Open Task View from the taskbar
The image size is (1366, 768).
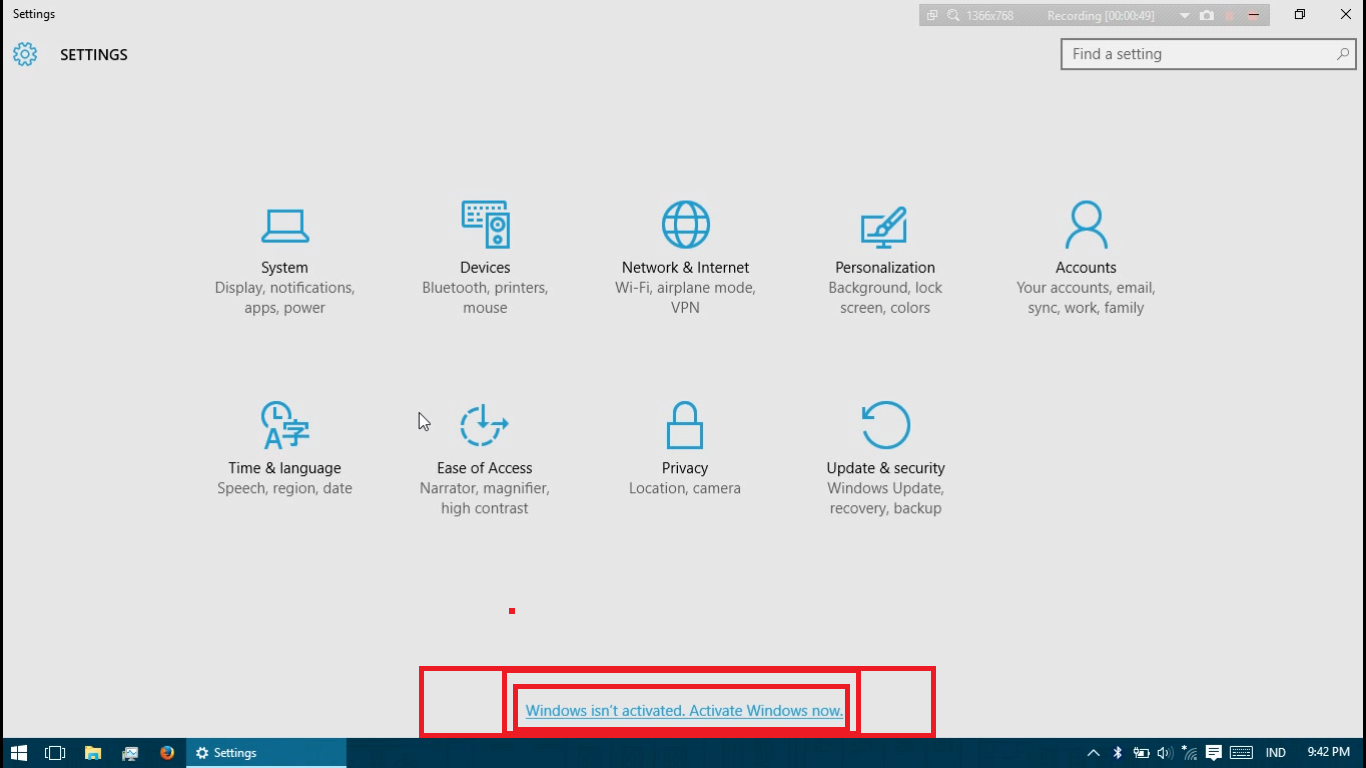55,753
